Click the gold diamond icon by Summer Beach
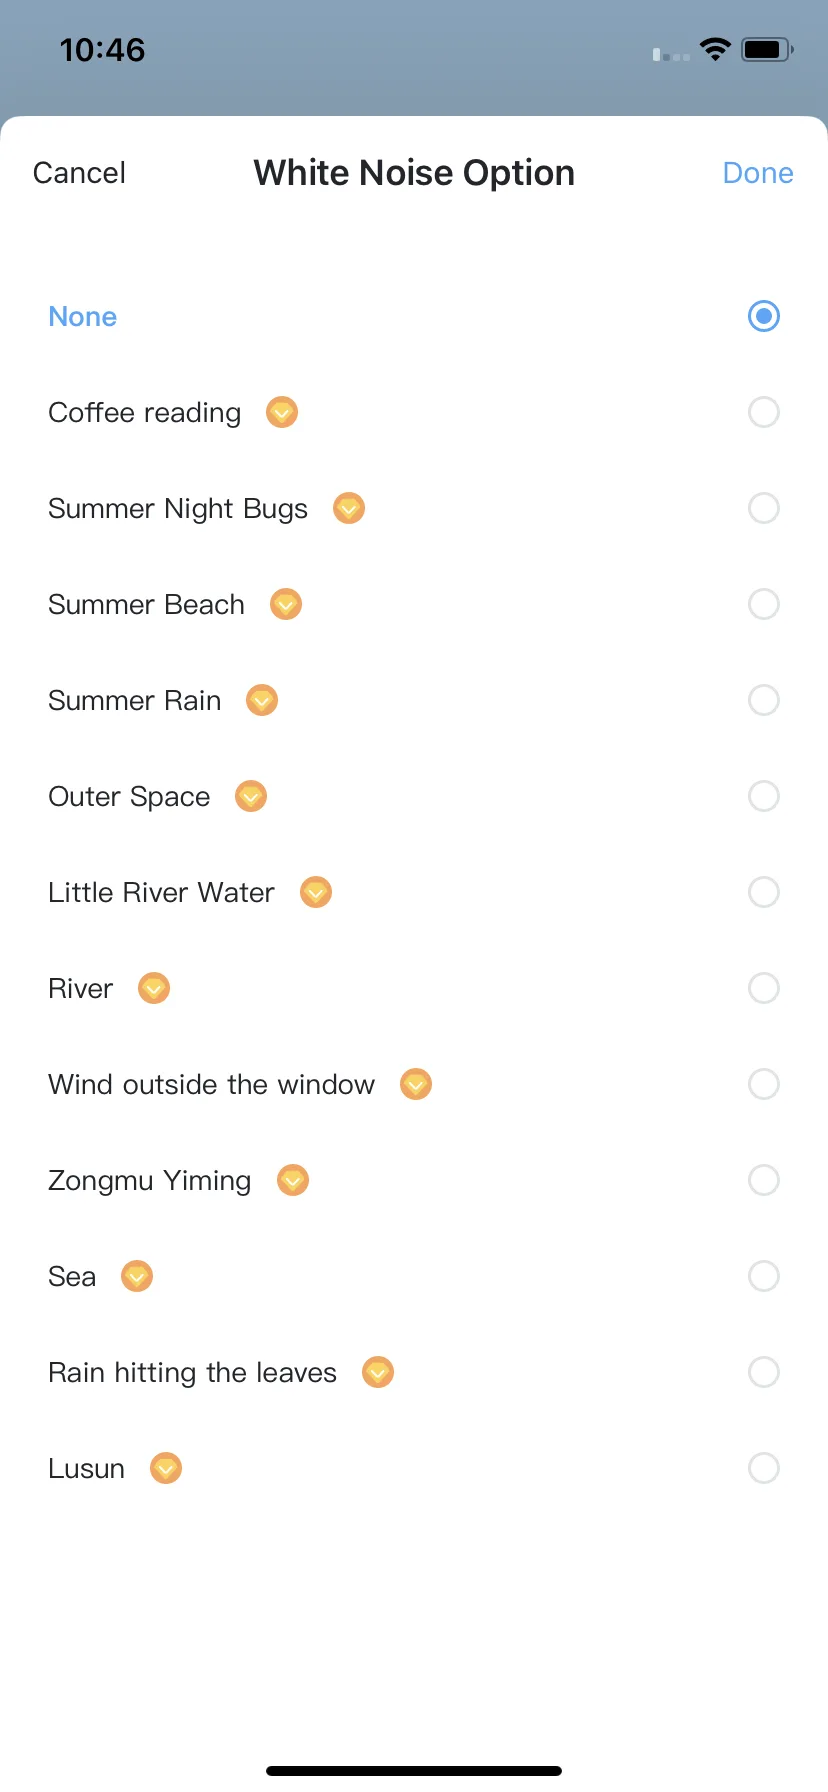 click(x=286, y=604)
